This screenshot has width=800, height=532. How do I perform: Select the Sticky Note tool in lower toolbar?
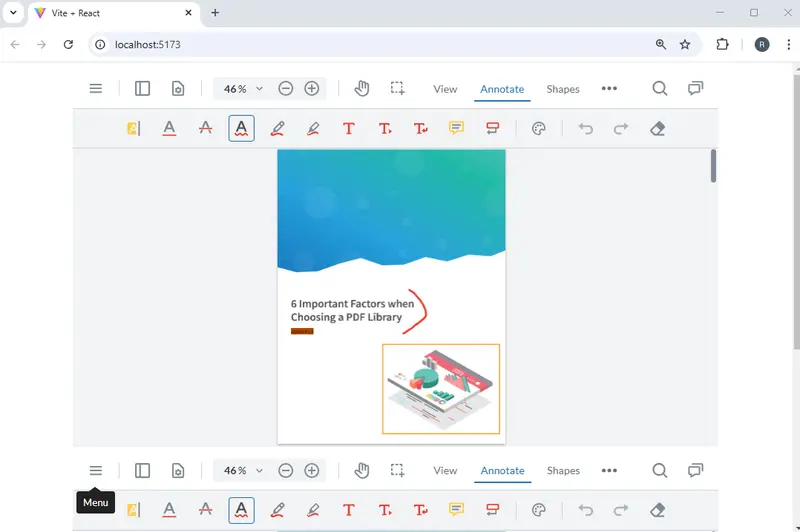pyautogui.click(x=457, y=510)
